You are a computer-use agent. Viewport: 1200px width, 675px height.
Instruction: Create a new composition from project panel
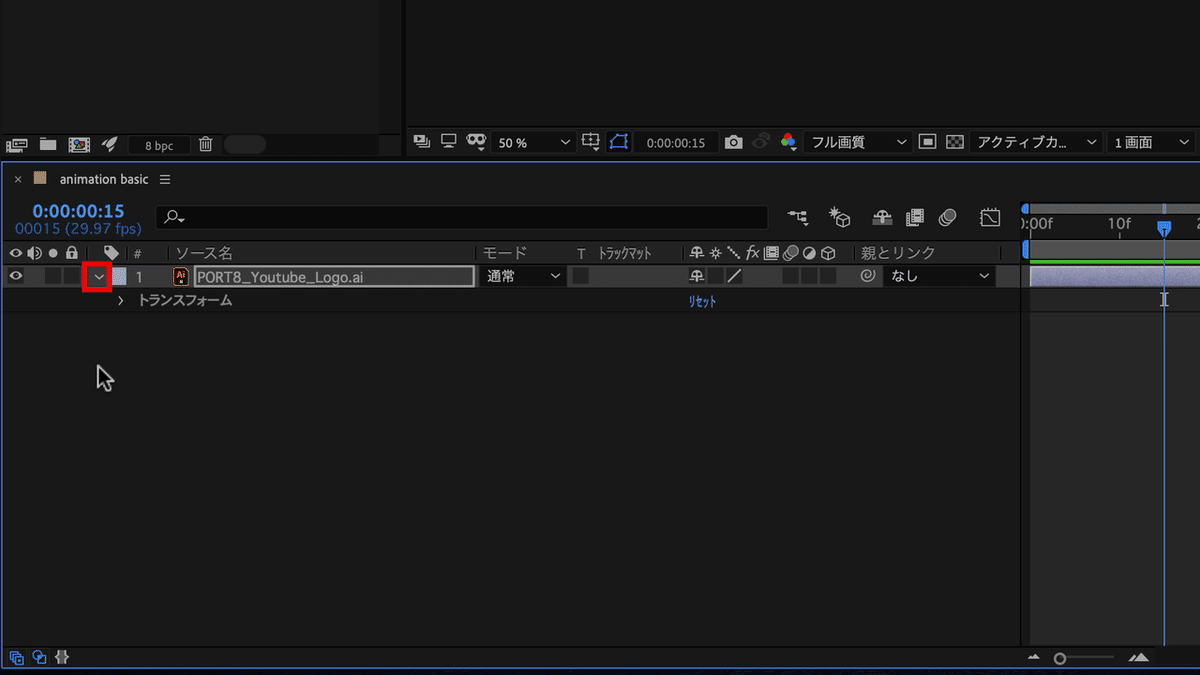tap(79, 145)
